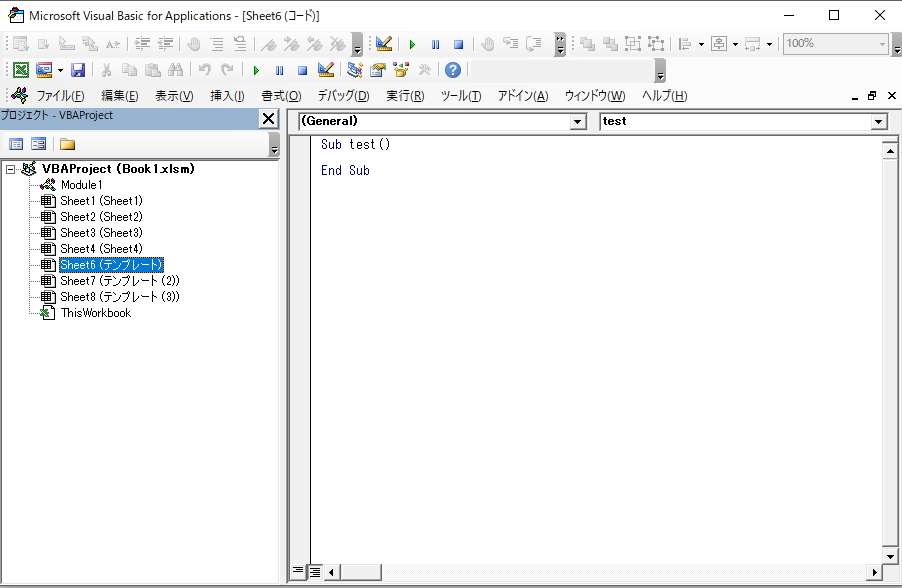Click the Ungroup icon in the UserForm toolbar
The height and width of the screenshot is (588, 902).
click(656, 44)
